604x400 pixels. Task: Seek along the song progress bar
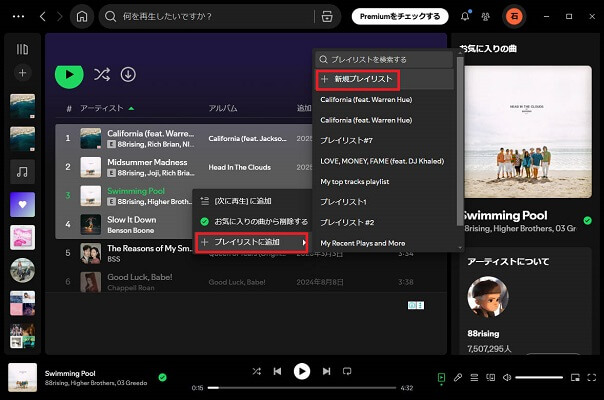click(x=302, y=388)
